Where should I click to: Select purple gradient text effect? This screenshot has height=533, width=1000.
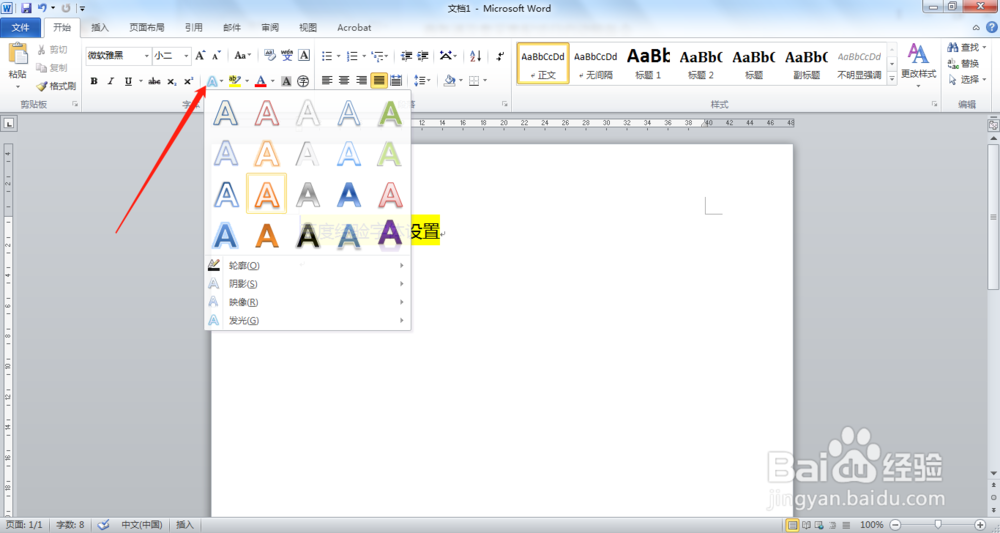pos(390,234)
